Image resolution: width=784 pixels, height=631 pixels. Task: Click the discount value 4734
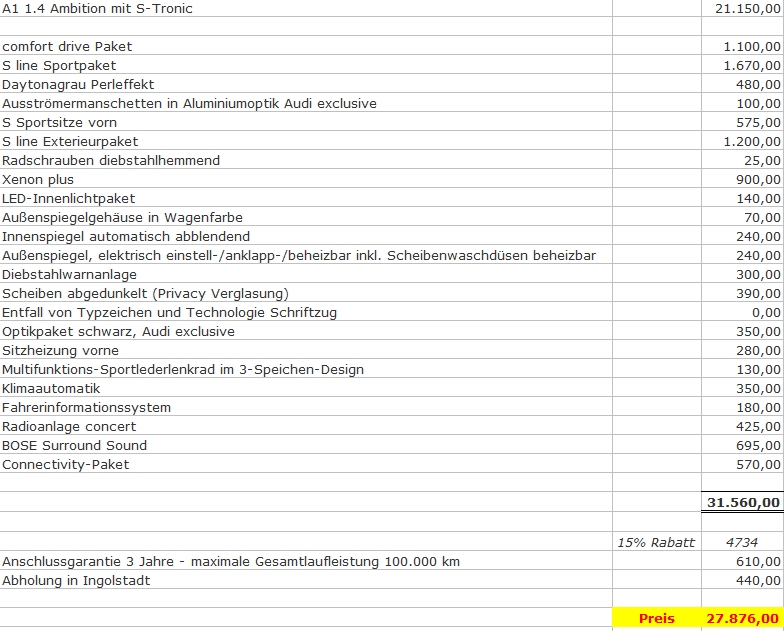[x=742, y=542]
